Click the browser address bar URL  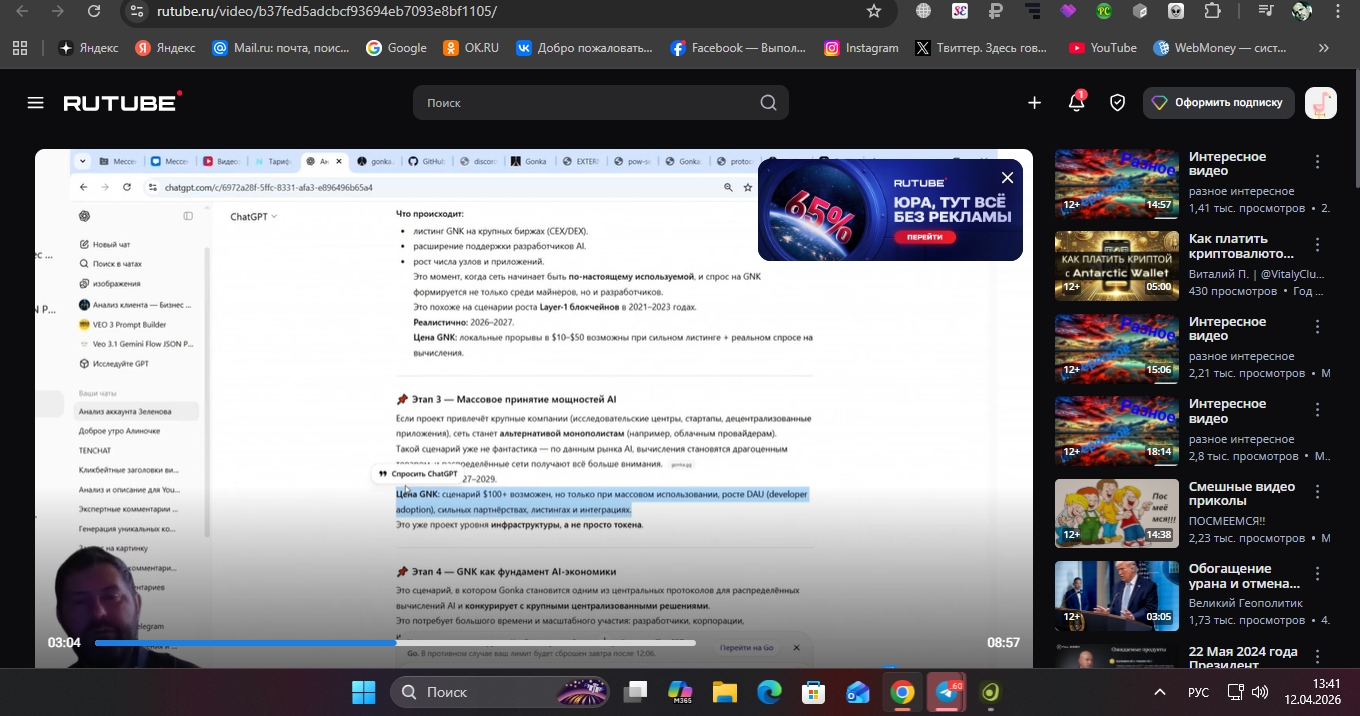coord(327,11)
